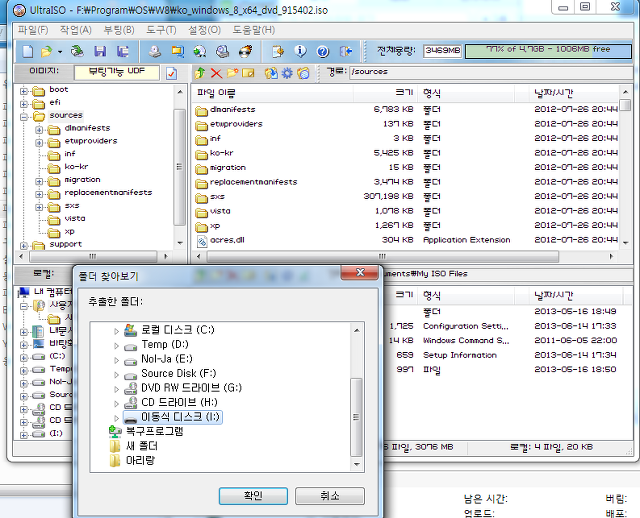Select the sxs folder in file list

218,197
